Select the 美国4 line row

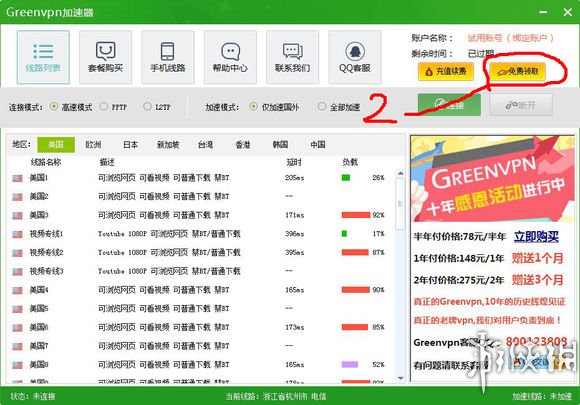click(x=200, y=290)
